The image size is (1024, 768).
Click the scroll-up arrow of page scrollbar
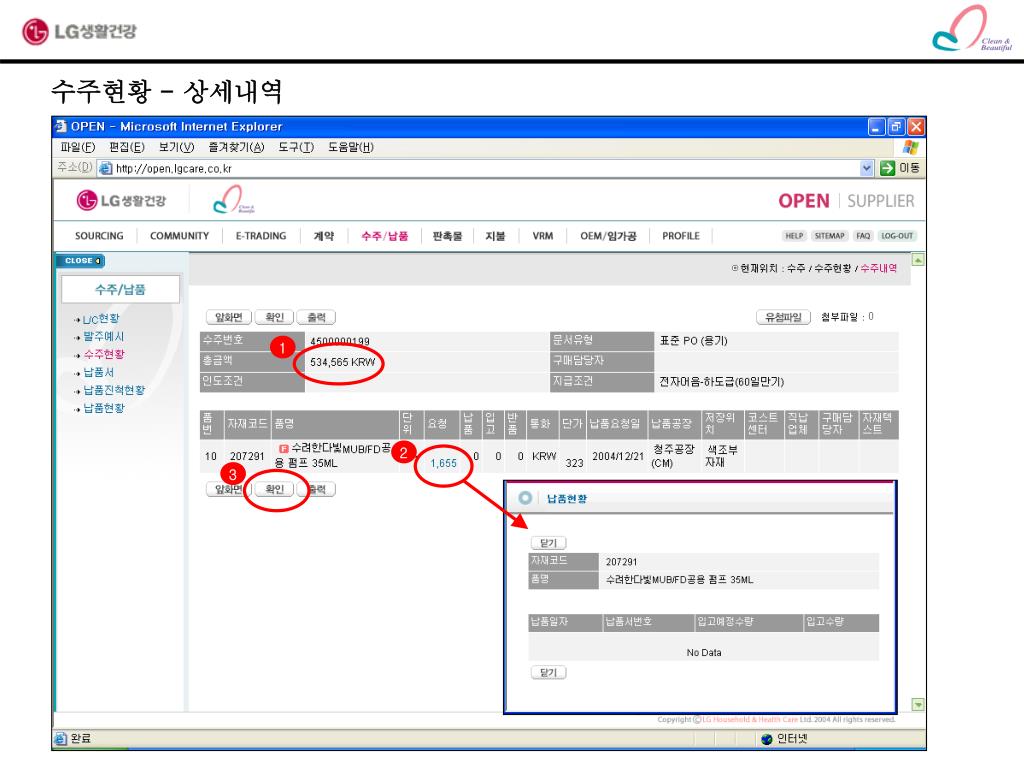click(x=918, y=261)
